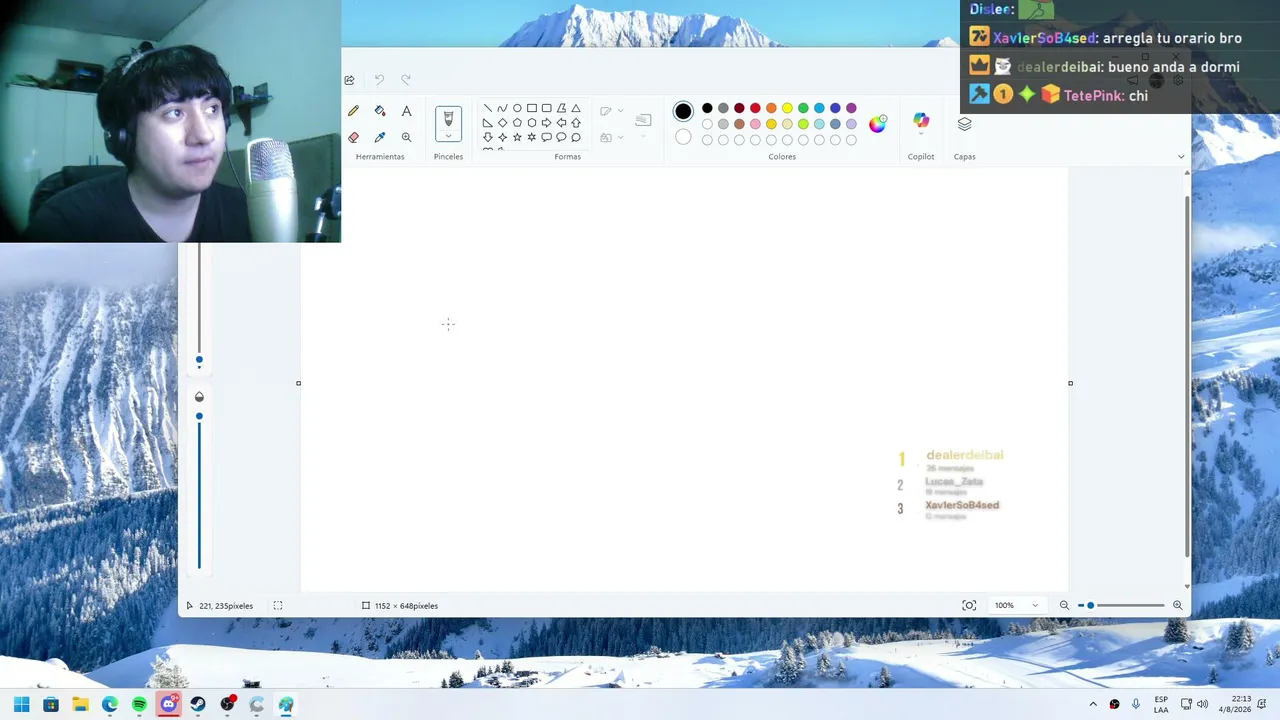Pick the orange color swatch
The height and width of the screenshot is (720, 1280).
771,108
